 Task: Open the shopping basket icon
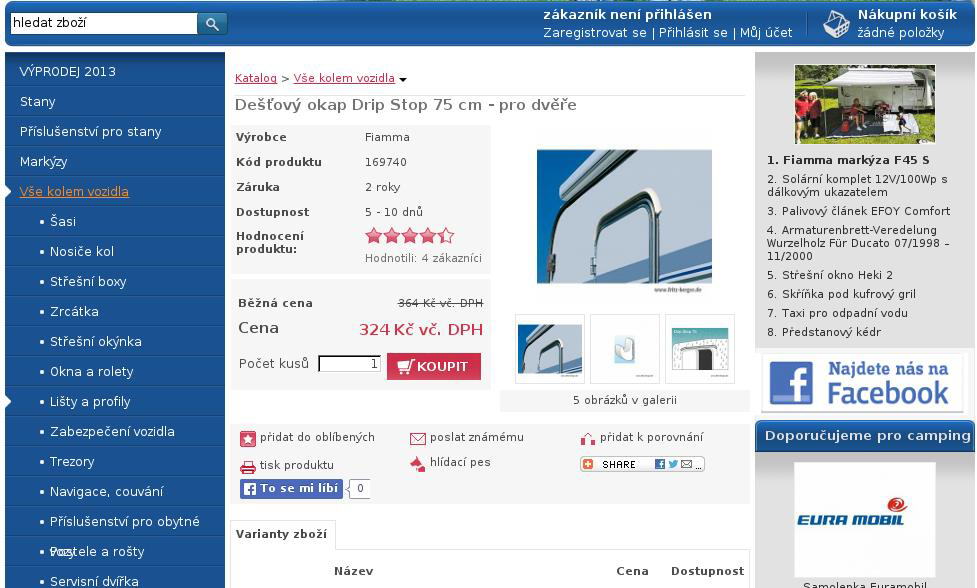pyautogui.click(x=836, y=24)
